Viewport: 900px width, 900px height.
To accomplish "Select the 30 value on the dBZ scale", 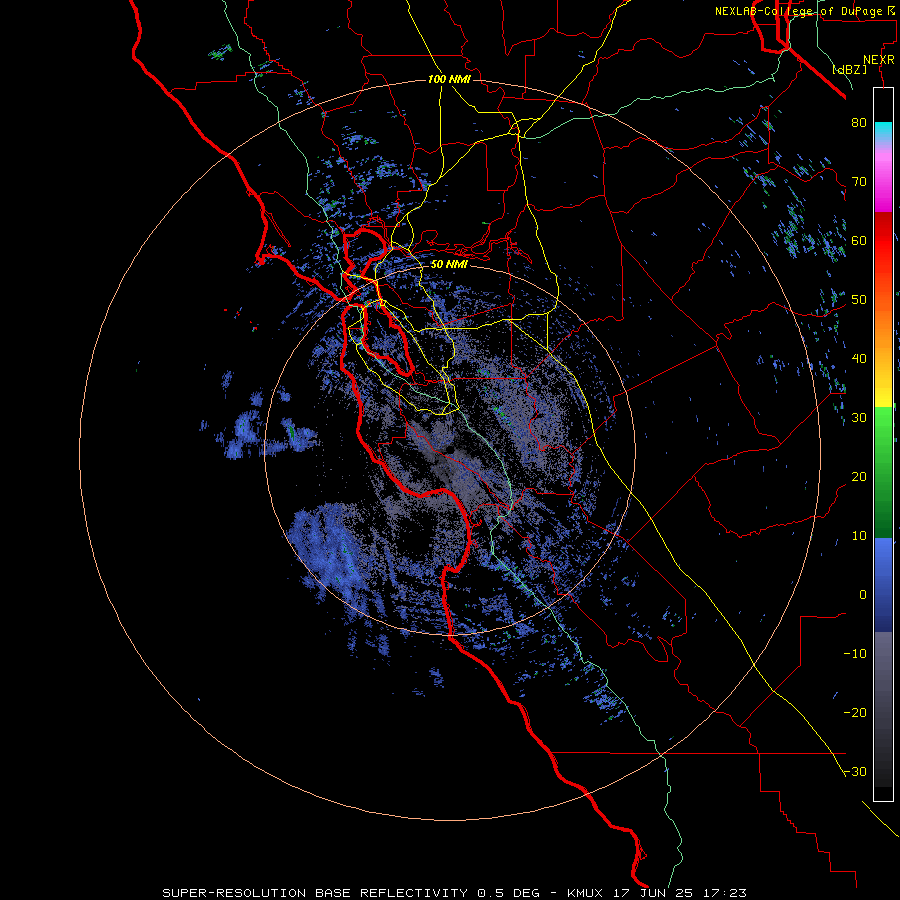I will (859, 418).
